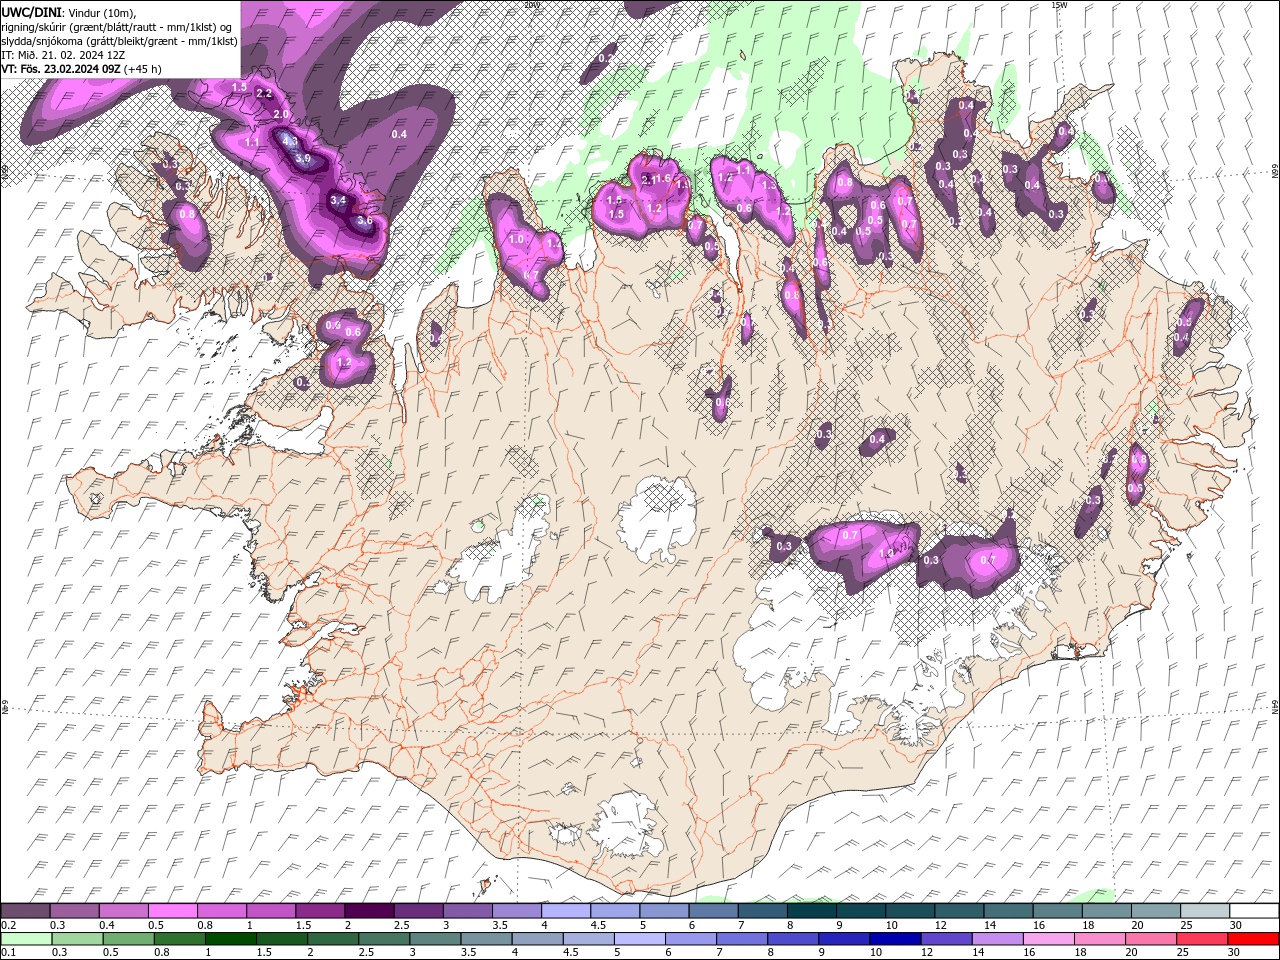This screenshot has width=1280, height=960.
Task: Select the valid time 'VT: Fös. 23.02.2024 09Z'
Action: pyautogui.click(x=62, y=69)
